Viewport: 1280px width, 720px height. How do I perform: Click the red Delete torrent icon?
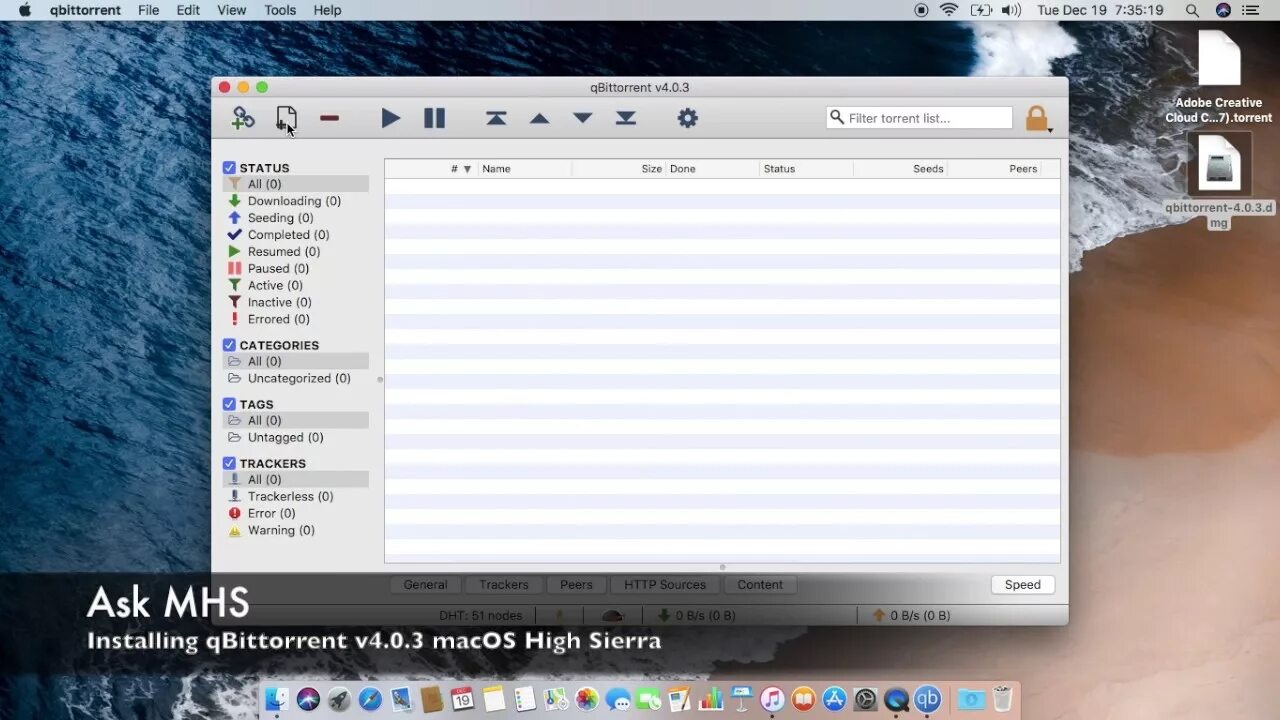click(330, 118)
